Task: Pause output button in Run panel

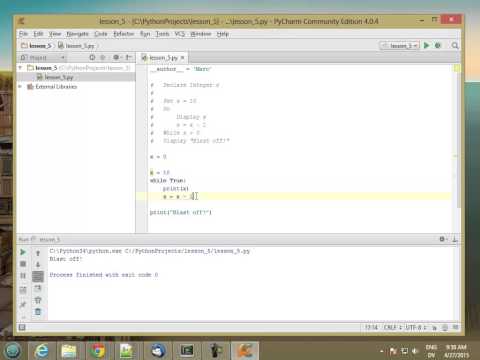Action: point(23,276)
